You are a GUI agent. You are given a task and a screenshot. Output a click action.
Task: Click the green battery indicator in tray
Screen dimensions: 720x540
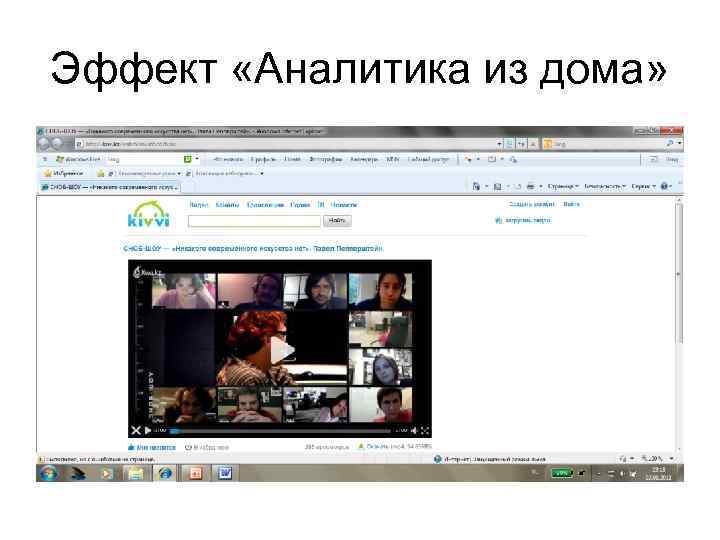pos(562,473)
